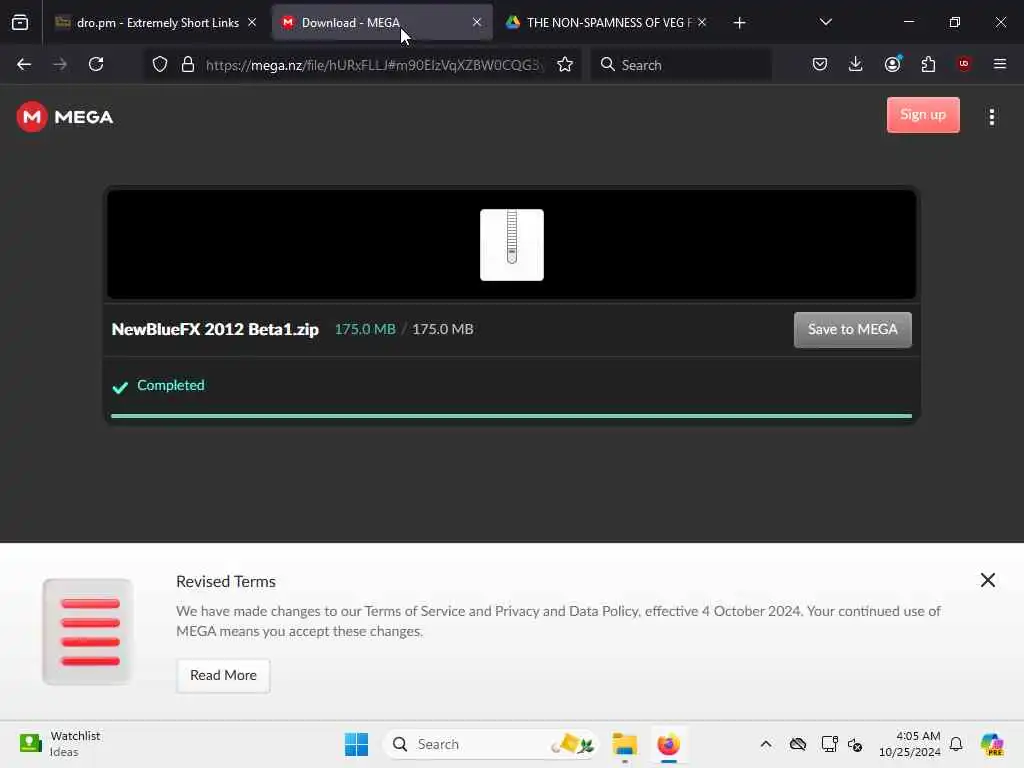Open Copilot preview from the taskbar
The height and width of the screenshot is (768, 1024).
tap(992, 744)
